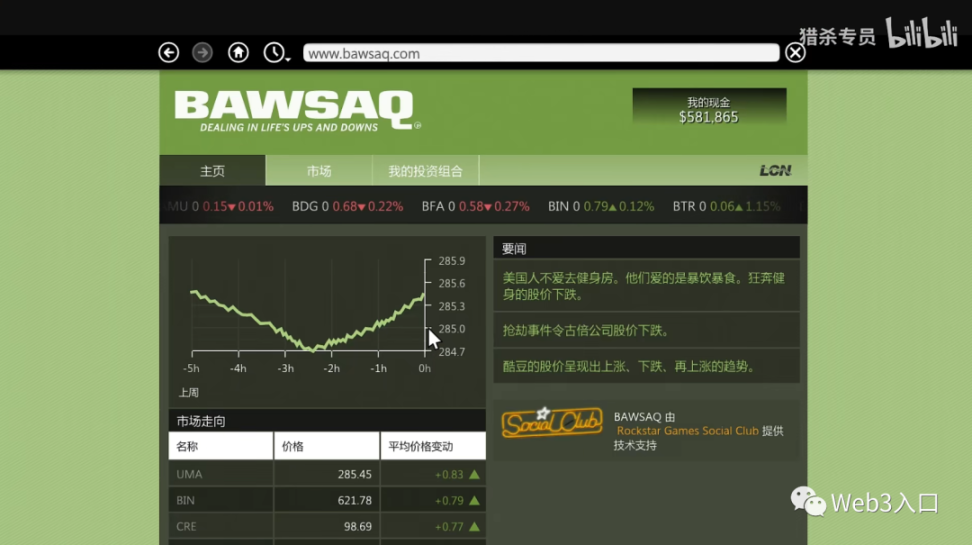
Task: Open news about 酷豆 stock trend
Action: click(647, 366)
